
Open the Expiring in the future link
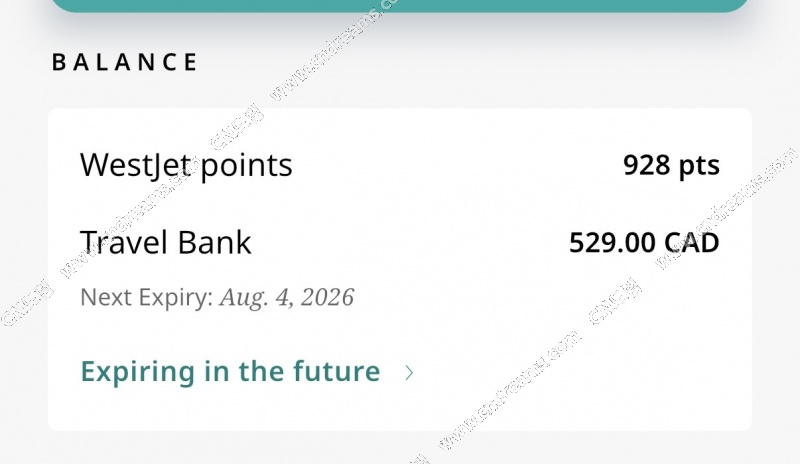click(230, 372)
